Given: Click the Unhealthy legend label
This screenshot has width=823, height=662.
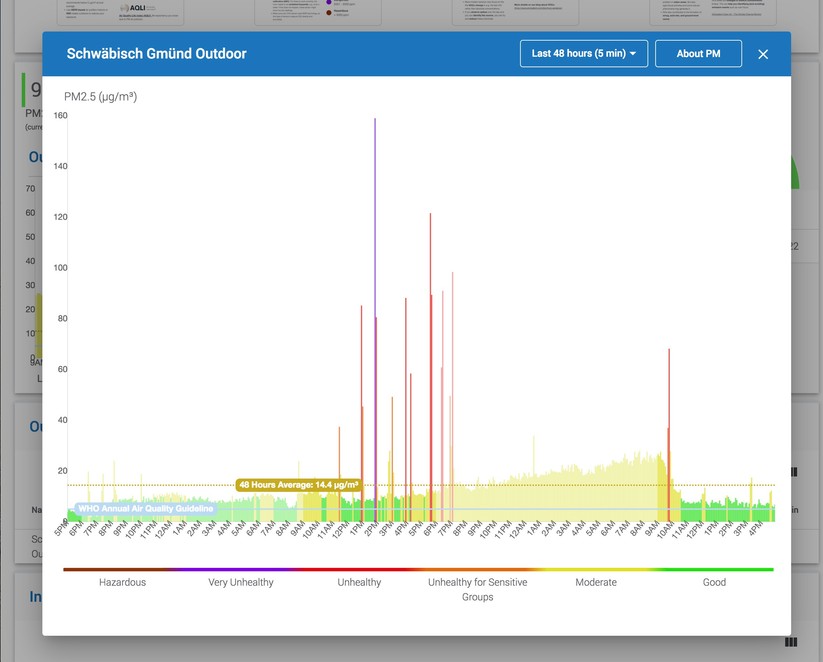Looking at the screenshot, I should (359, 582).
